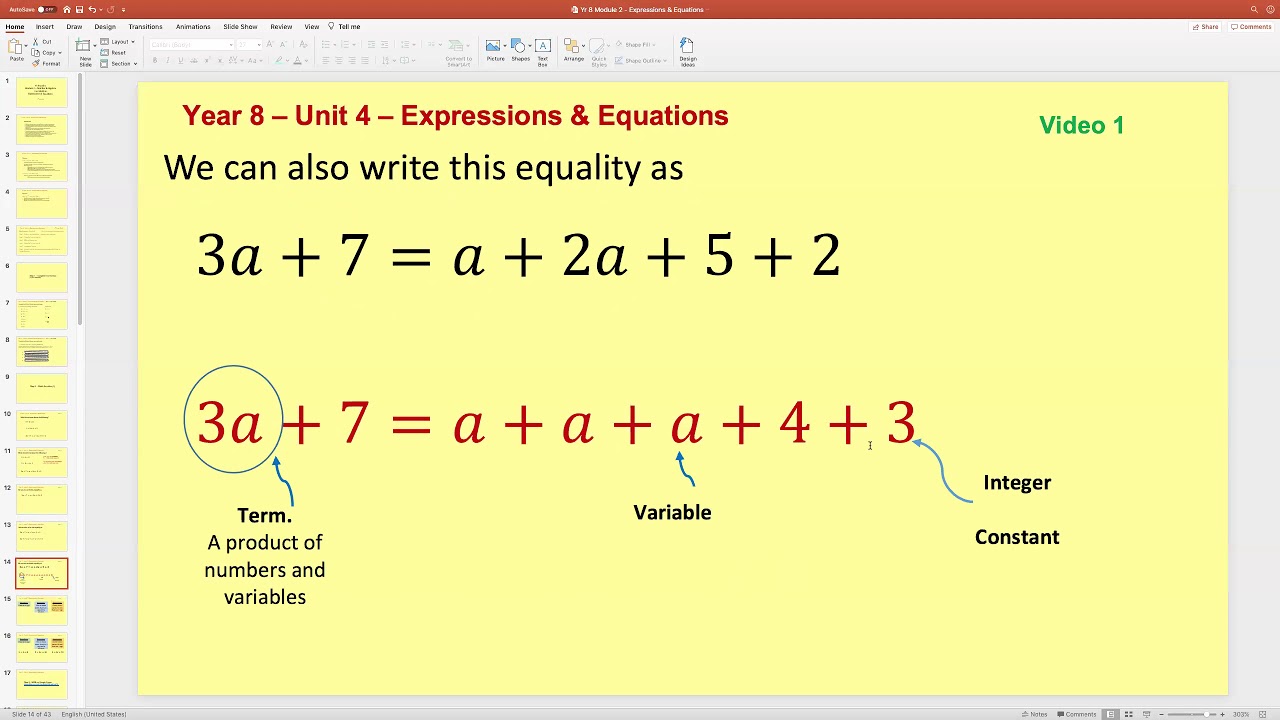Select slide 15 thumbnail

point(42,611)
